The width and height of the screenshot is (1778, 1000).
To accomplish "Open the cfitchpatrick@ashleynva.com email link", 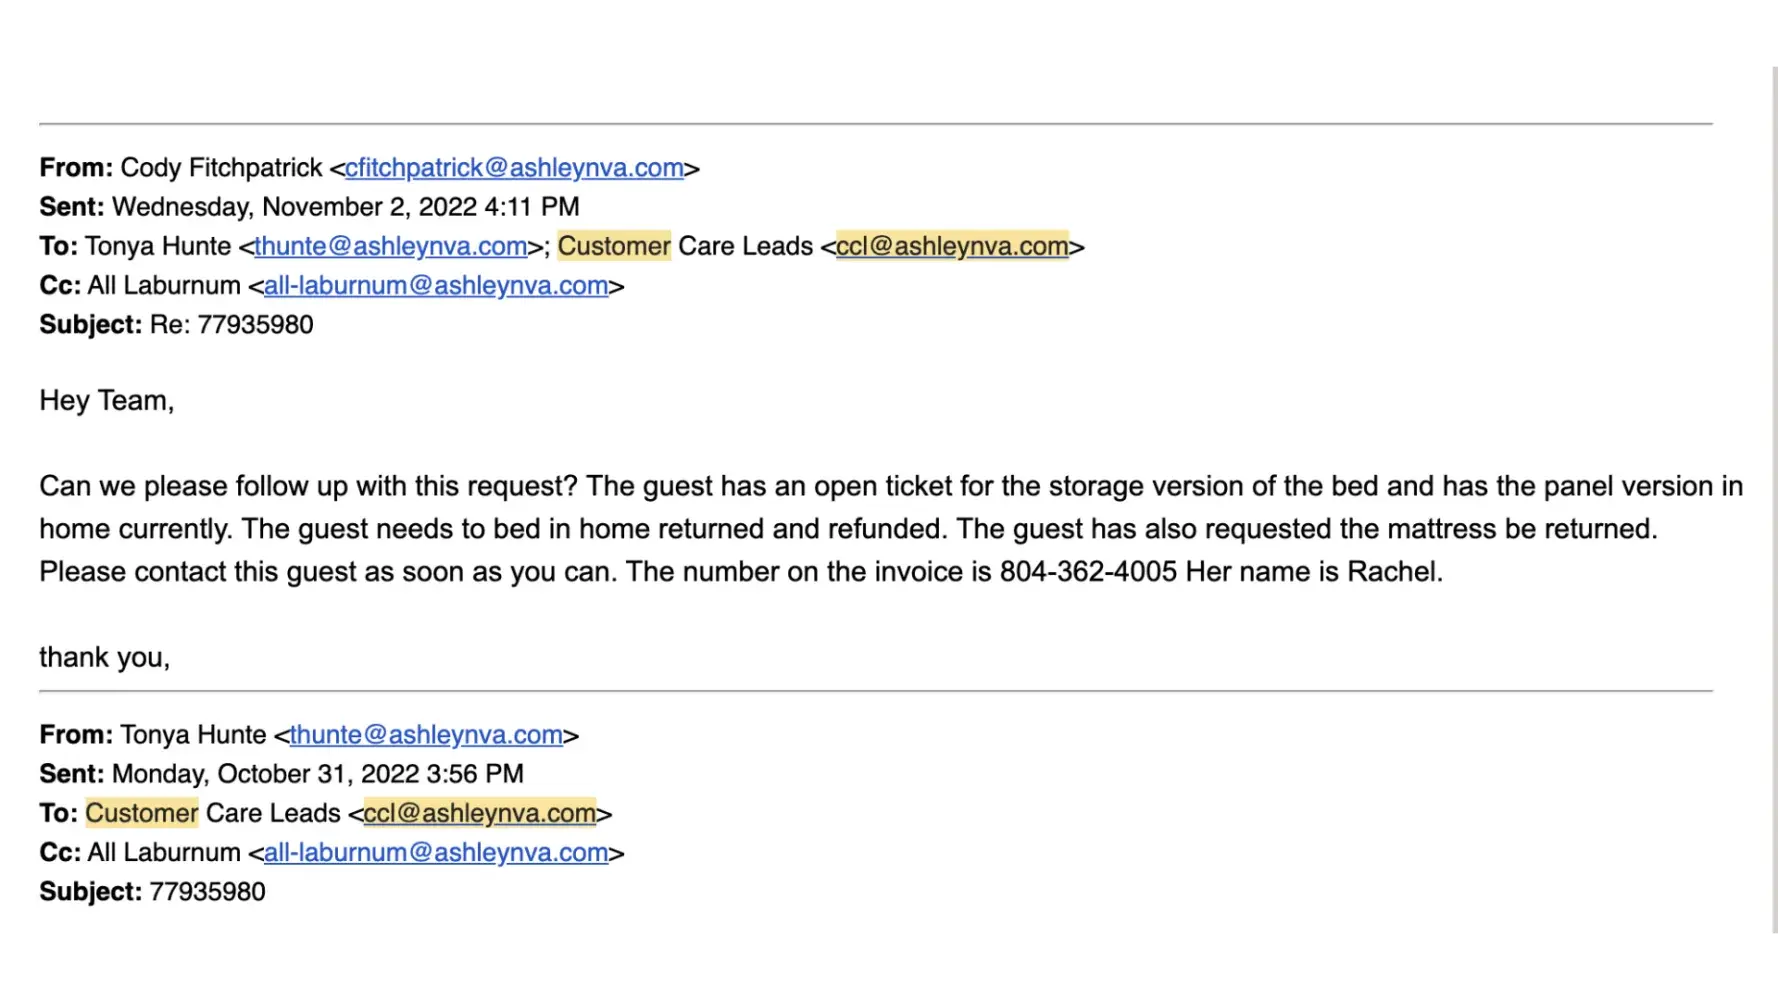I will (x=514, y=168).
